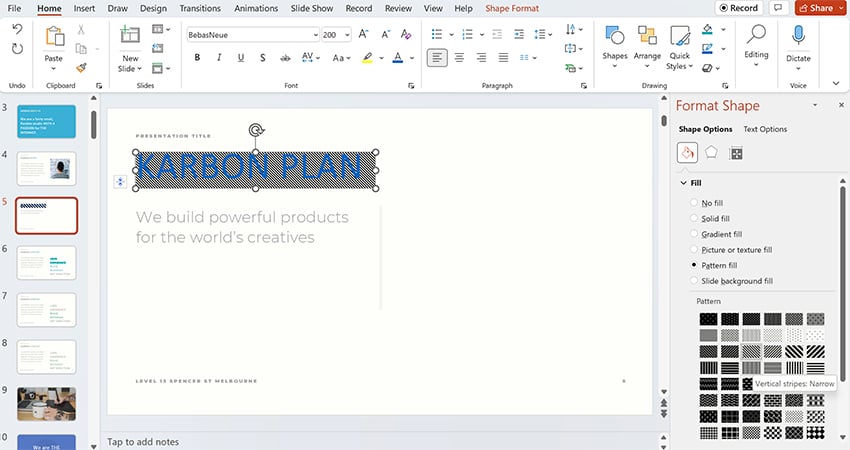Select the No fill radio button

(695, 203)
